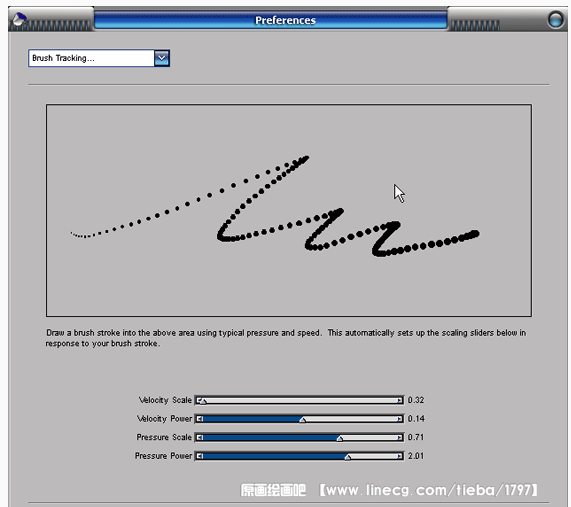
Task: Click the Velocity Power label
Action: [164, 419]
